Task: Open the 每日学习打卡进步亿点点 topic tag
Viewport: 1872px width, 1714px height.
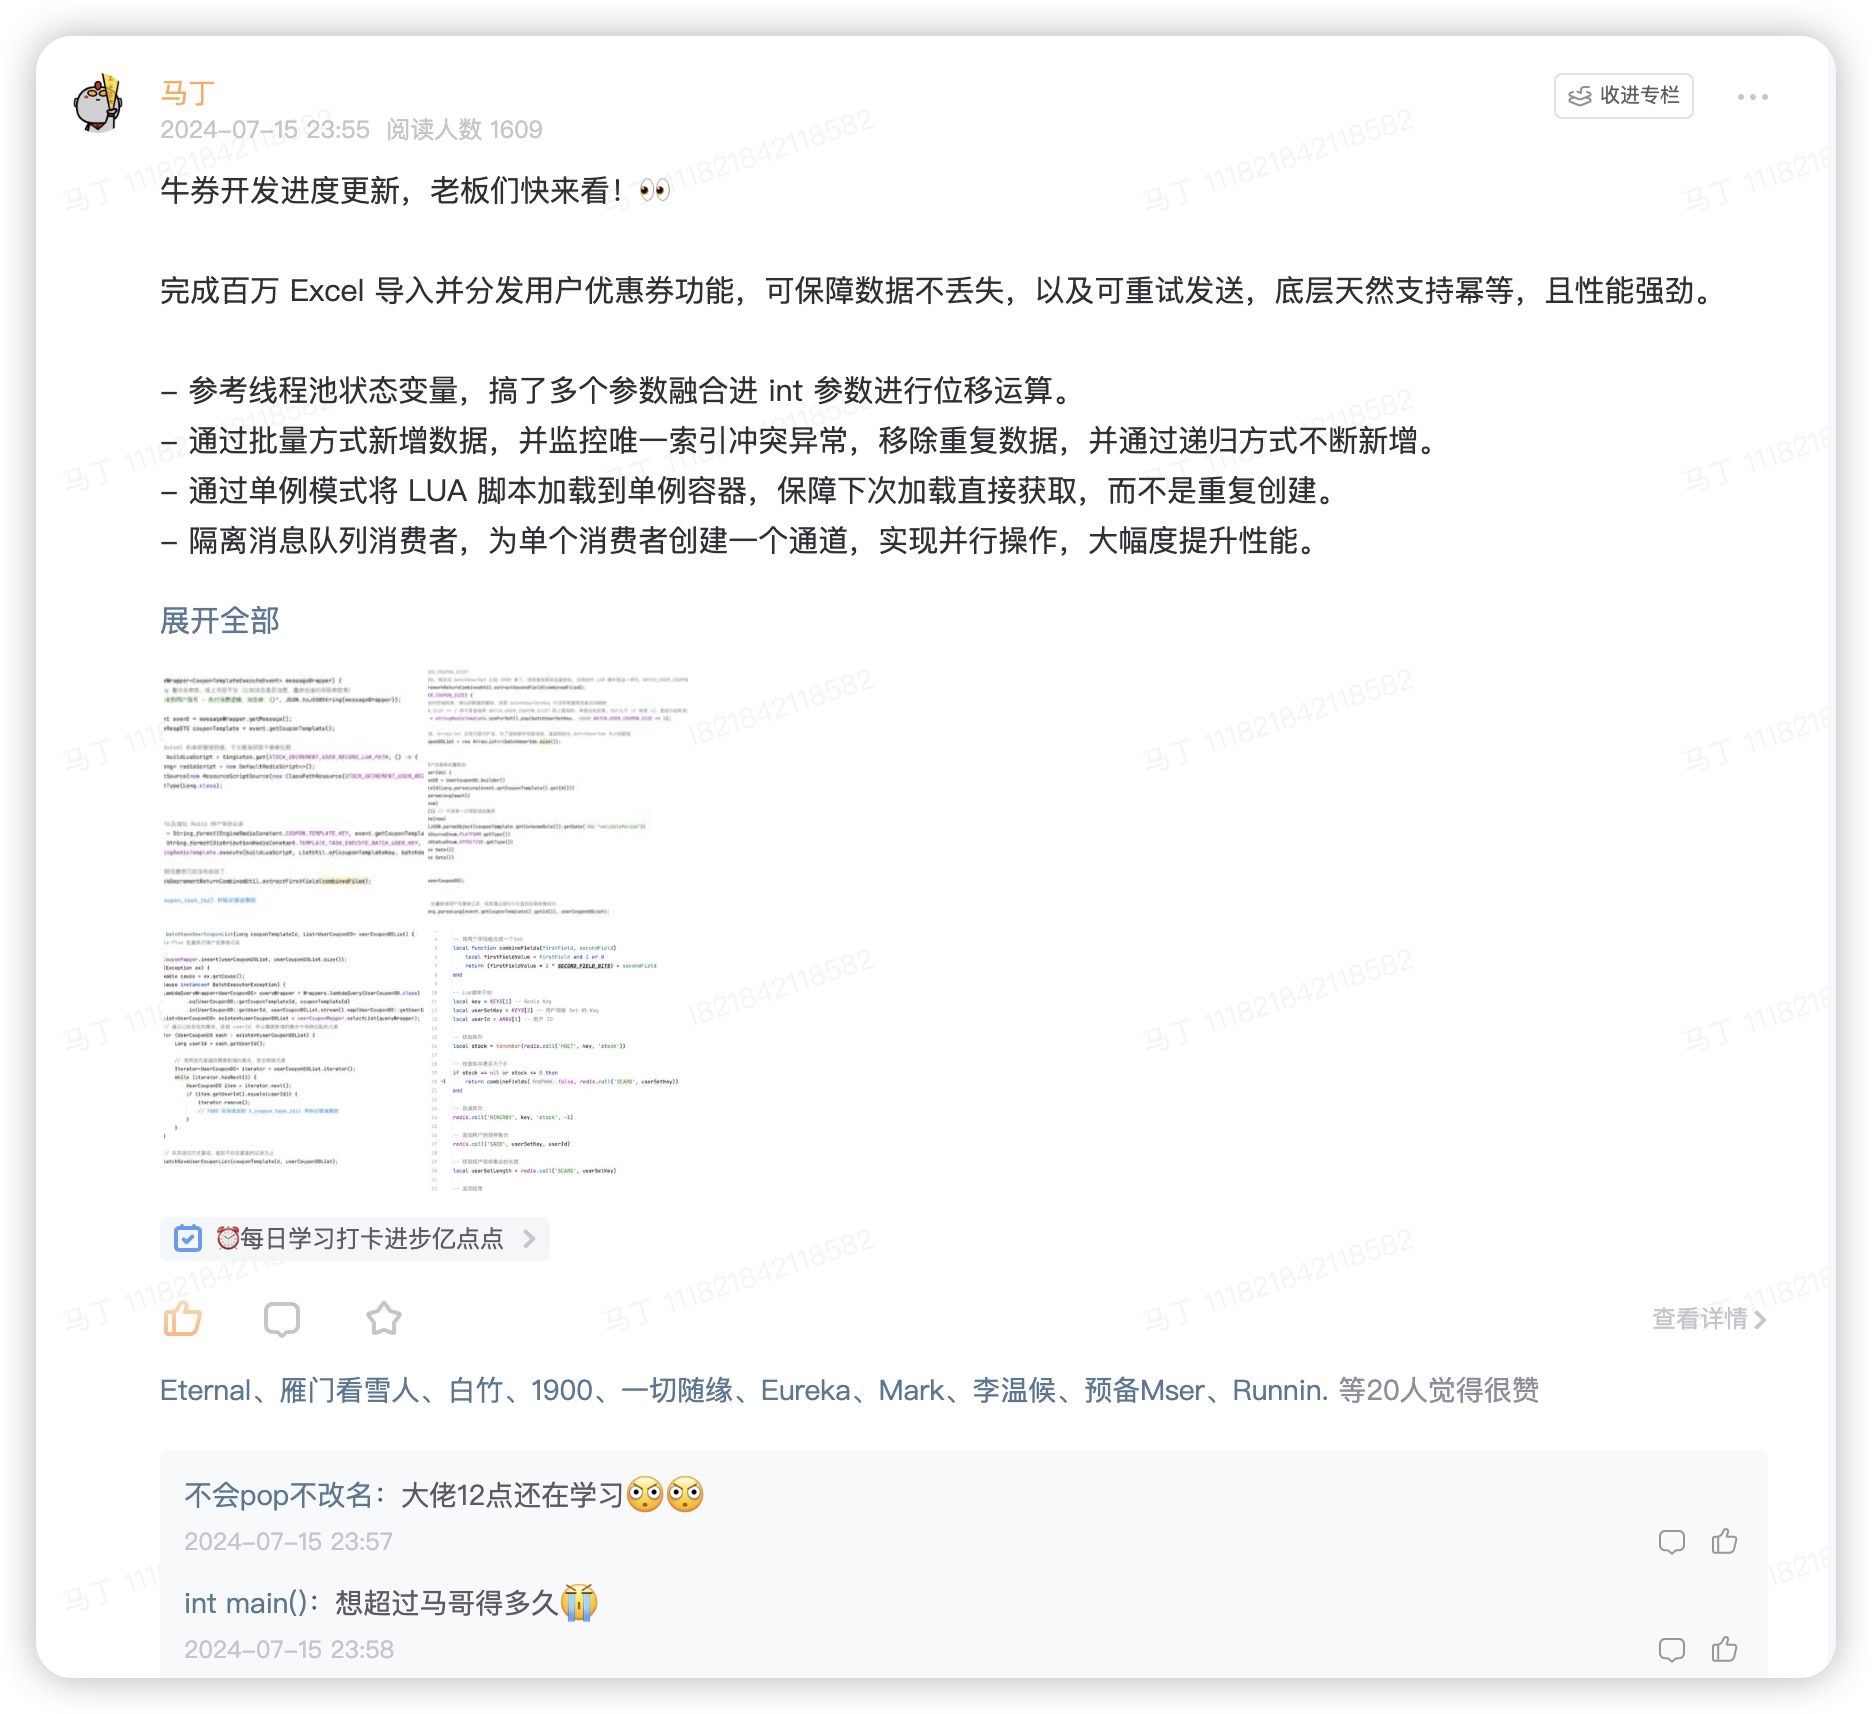Action: tap(355, 1239)
